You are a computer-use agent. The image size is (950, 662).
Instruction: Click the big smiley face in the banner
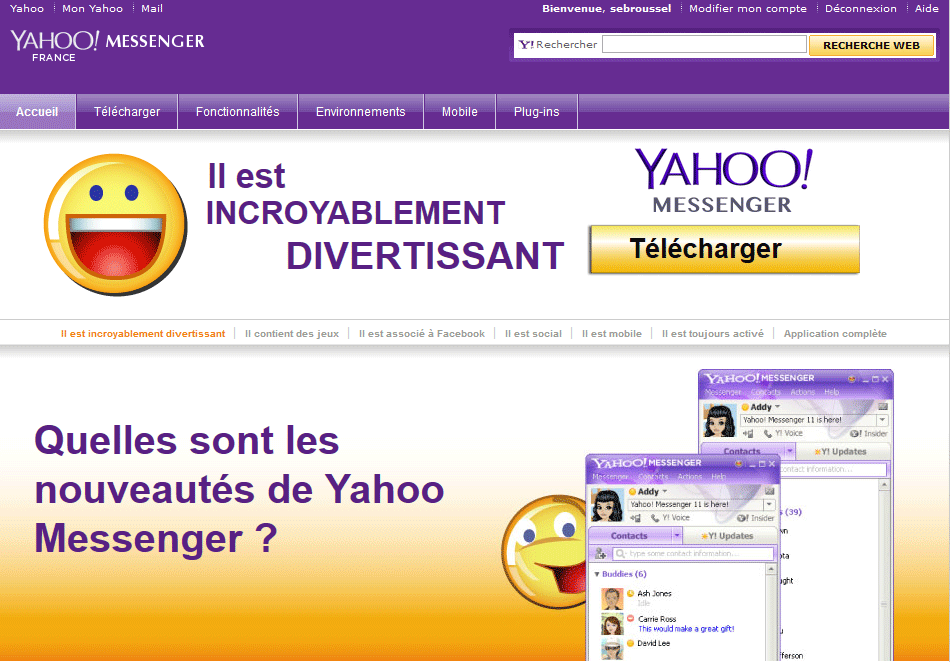(116, 225)
